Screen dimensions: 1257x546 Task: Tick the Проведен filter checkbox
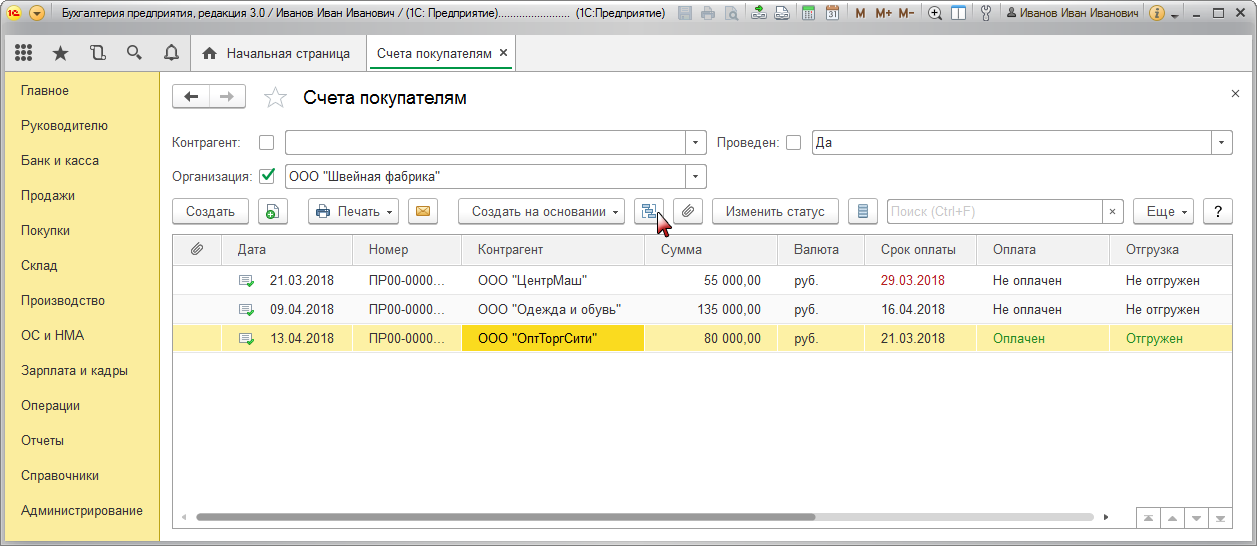pos(794,142)
